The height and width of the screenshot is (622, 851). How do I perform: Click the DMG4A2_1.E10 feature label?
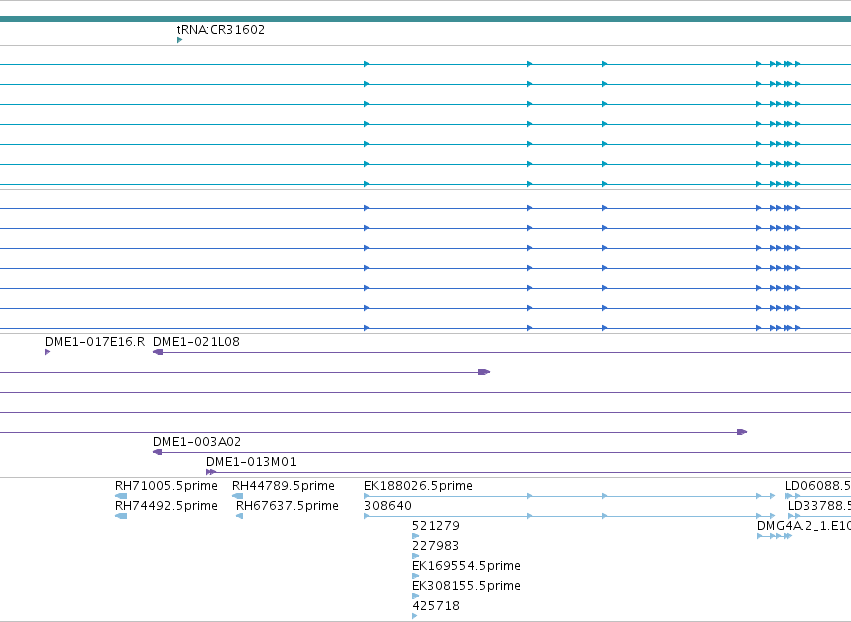click(x=804, y=526)
